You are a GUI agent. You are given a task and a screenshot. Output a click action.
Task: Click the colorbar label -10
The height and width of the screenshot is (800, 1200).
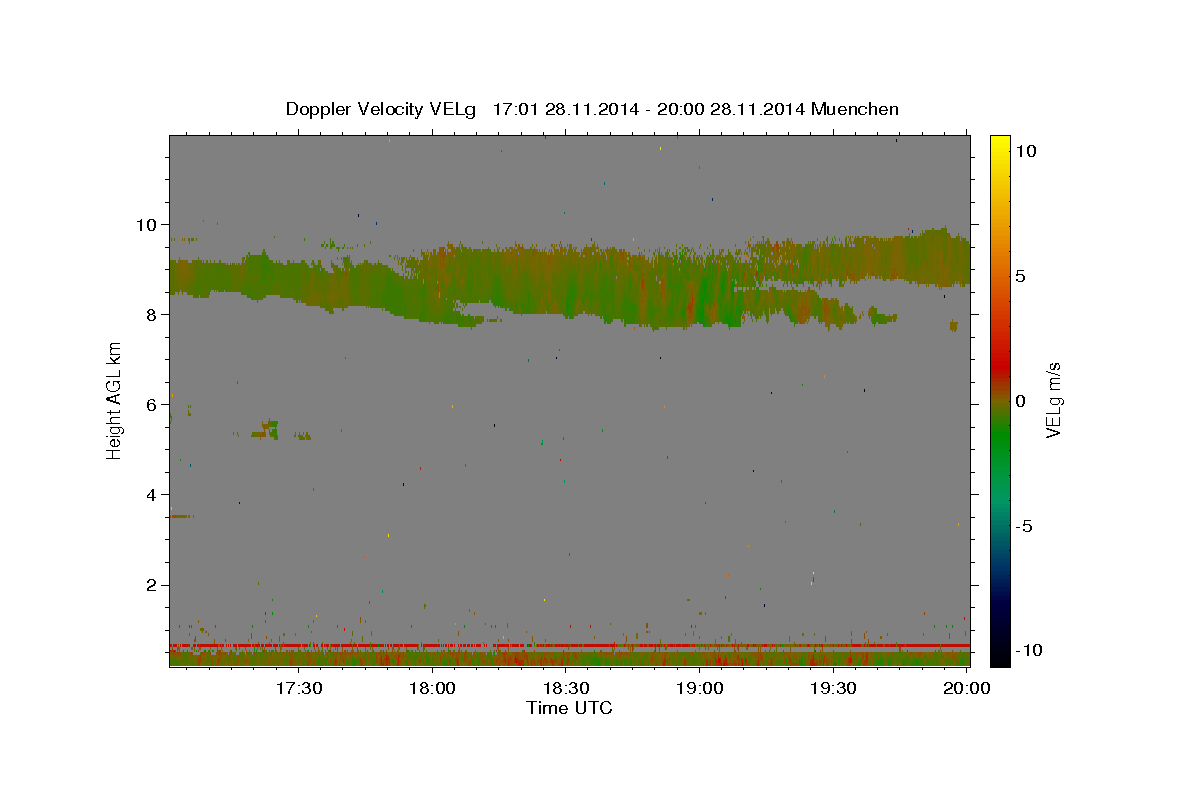click(x=1028, y=651)
